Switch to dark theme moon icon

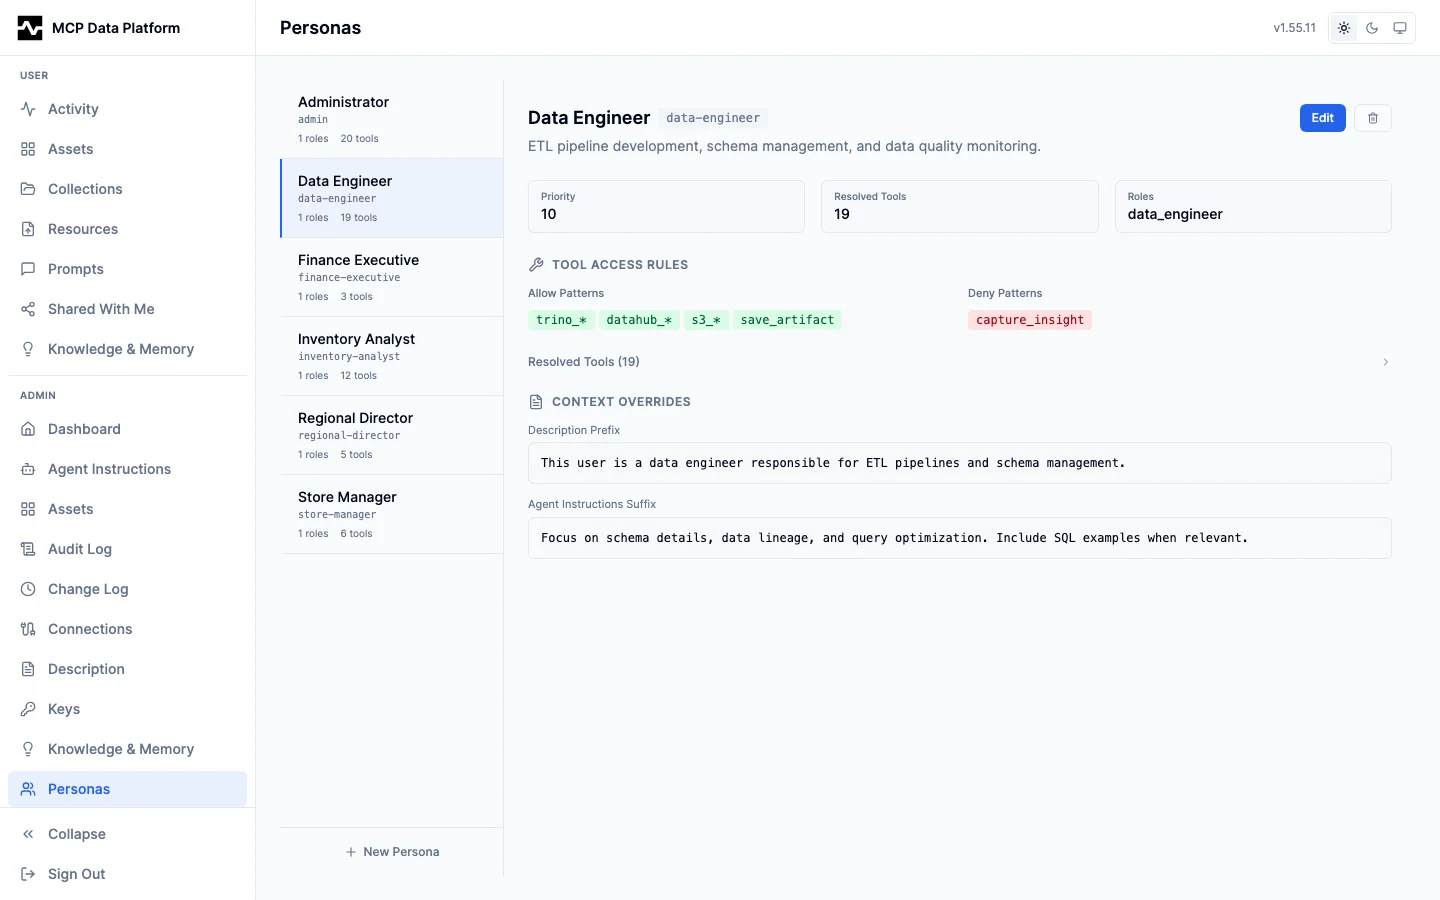pyautogui.click(x=1372, y=28)
